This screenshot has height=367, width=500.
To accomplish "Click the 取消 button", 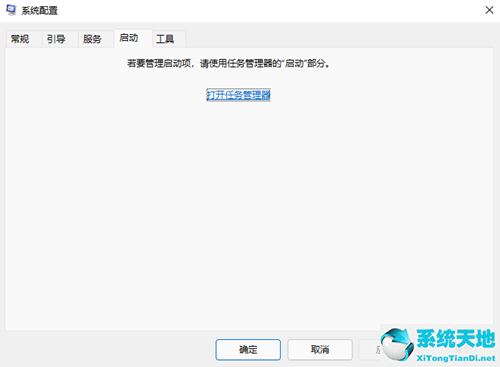I will tap(320, 350).
